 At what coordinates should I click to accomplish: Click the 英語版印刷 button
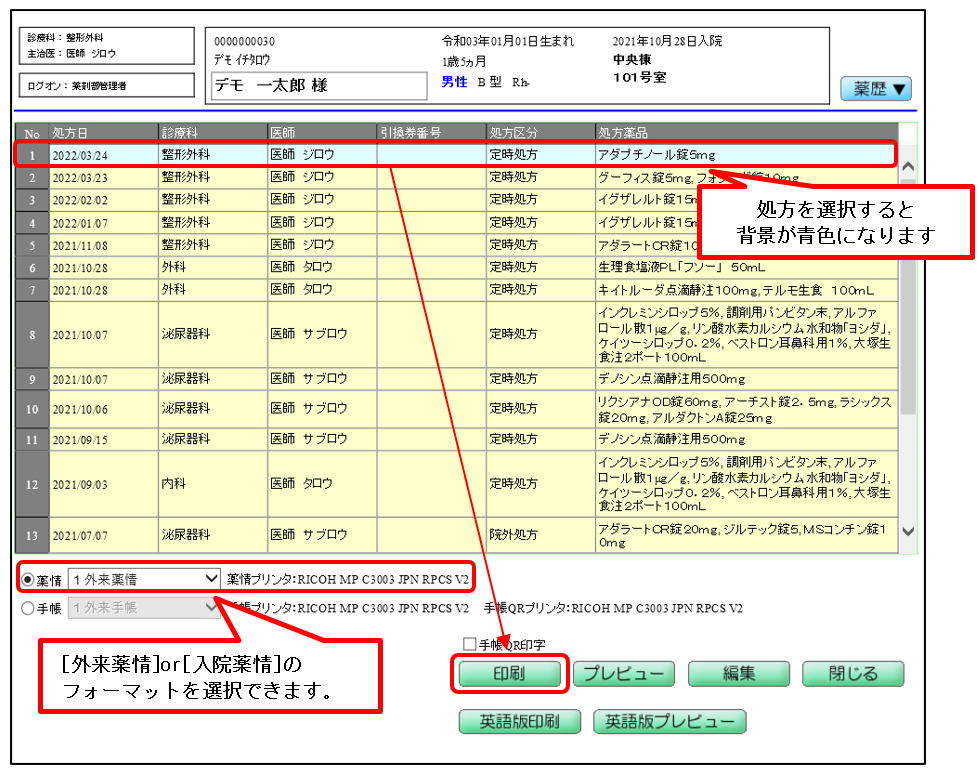tap(520, 722)
